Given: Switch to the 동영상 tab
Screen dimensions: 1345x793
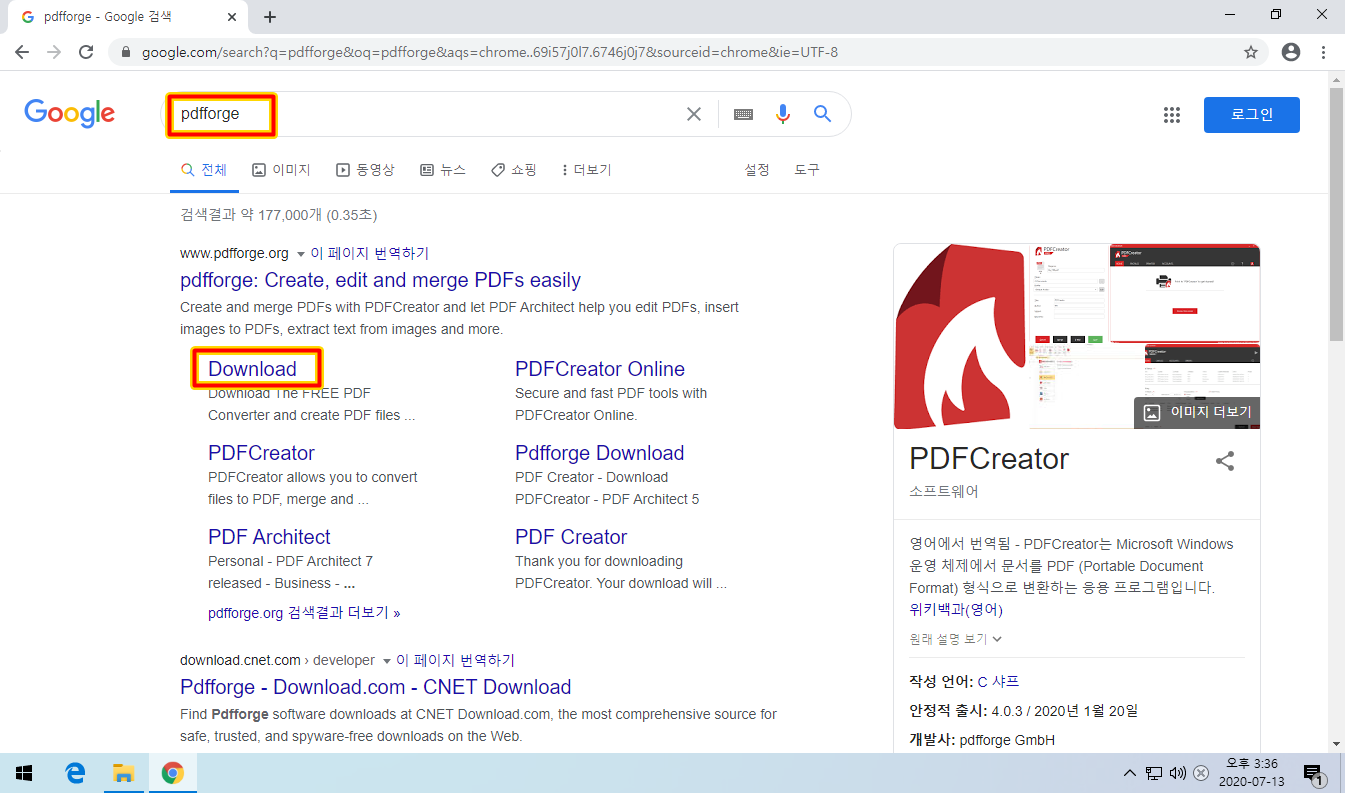Looking at the screenshot, I should click(x=365, y=170).
